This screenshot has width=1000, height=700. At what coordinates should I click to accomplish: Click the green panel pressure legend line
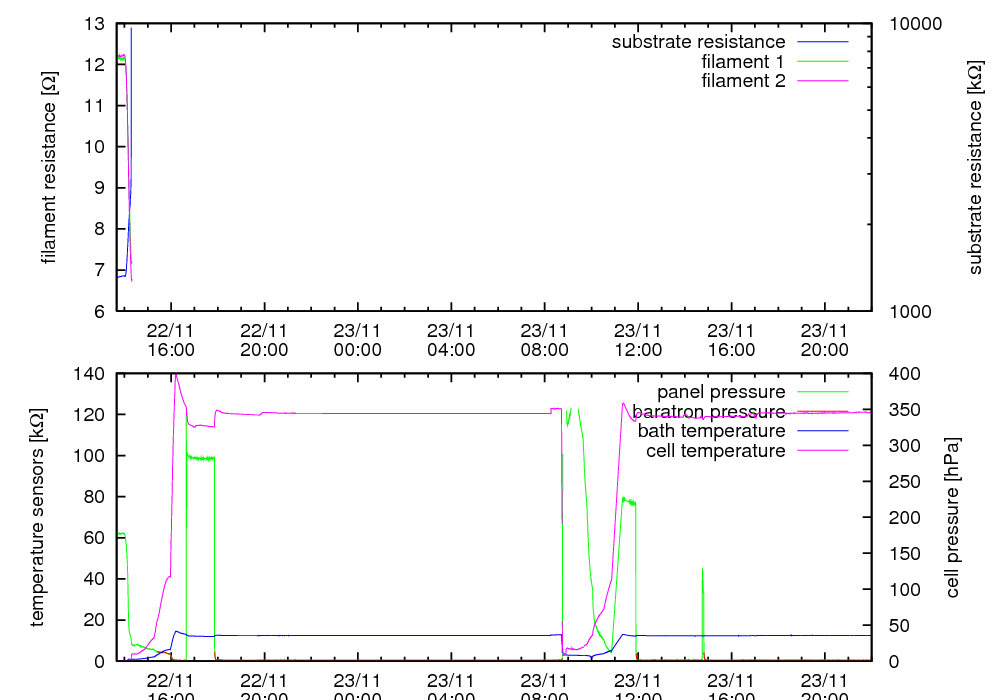click(822, 392)
